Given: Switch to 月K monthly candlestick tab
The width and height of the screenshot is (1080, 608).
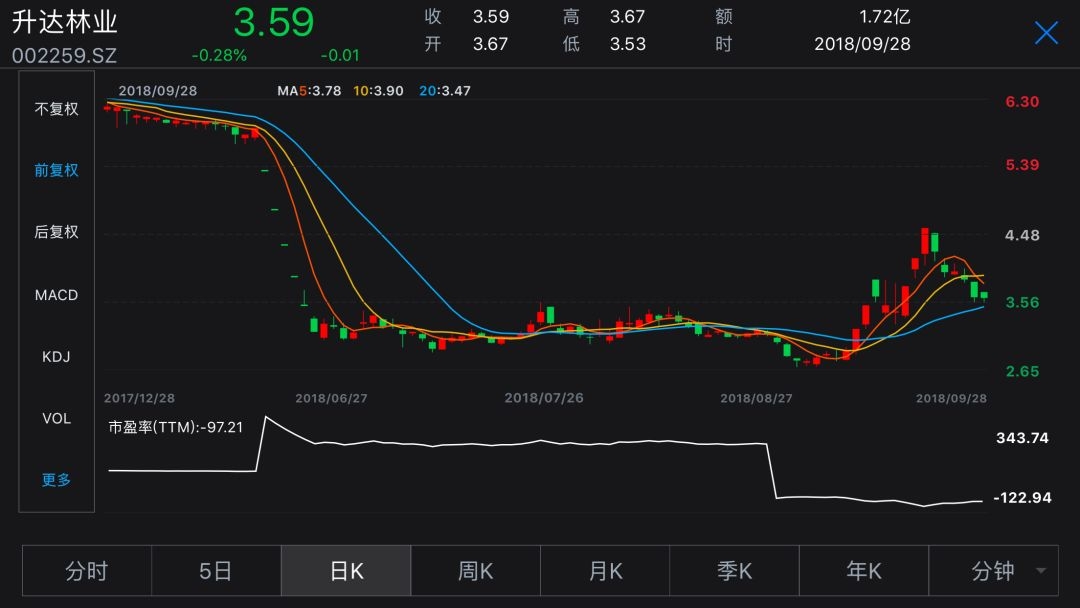Looking at the screenshot, I should pyautogui.click(x=605, y=571).
